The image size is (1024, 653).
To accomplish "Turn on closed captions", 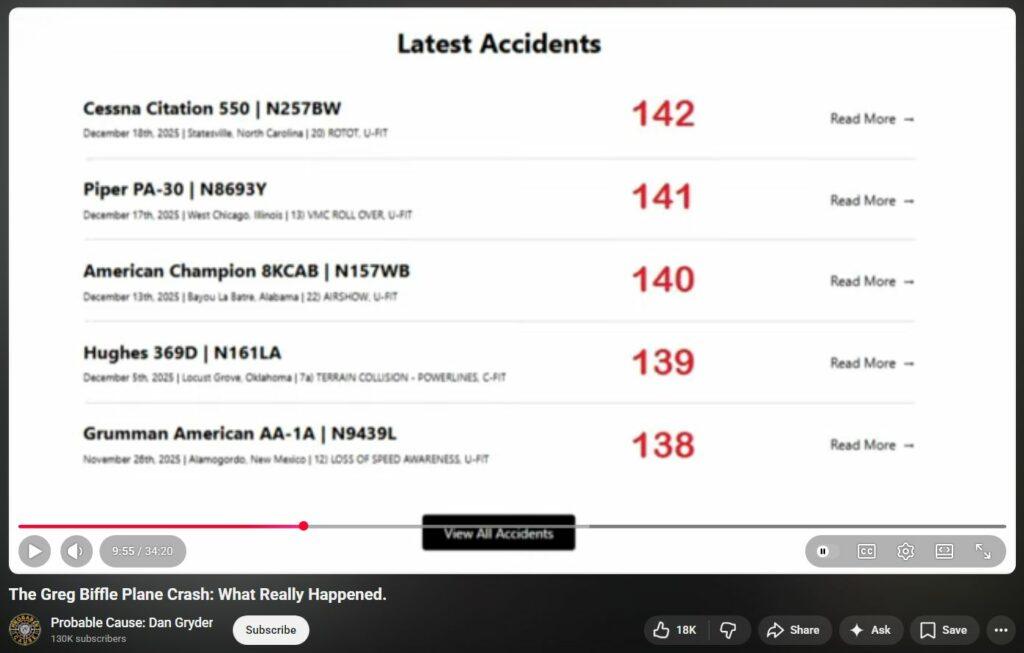I will [x=866, y=551].
